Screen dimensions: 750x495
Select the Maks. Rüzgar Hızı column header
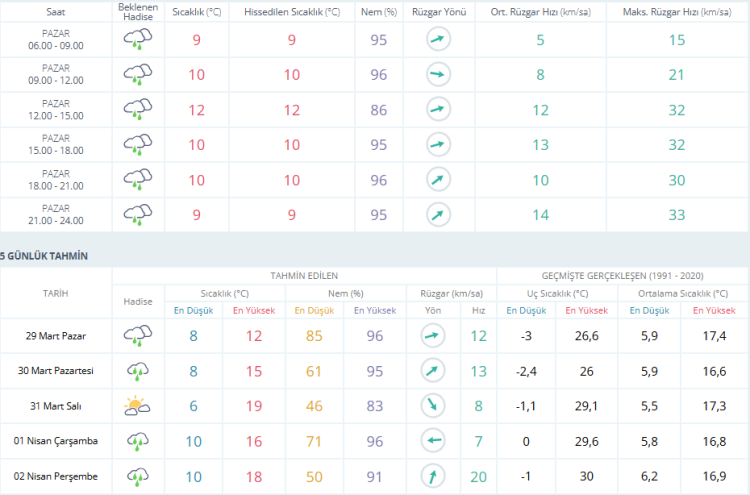pos(677,11)
